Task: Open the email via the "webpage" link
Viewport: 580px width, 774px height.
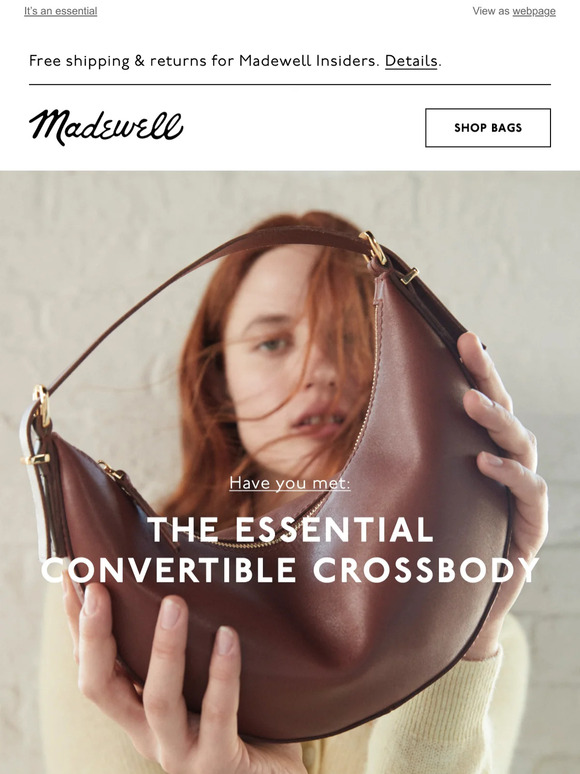Action: (534, 11)
